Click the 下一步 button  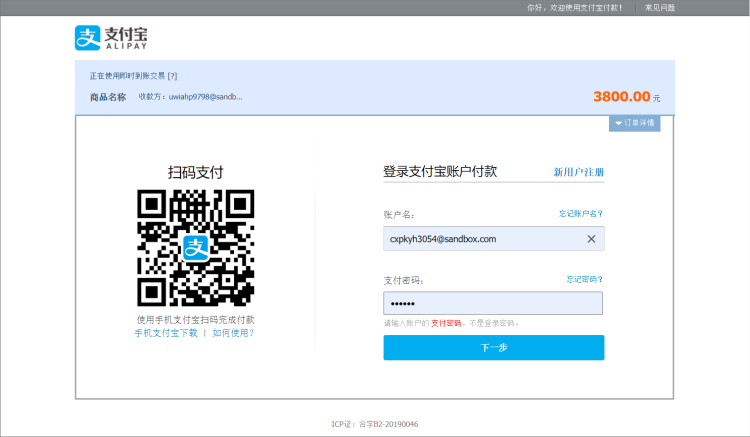coord(494,348)
